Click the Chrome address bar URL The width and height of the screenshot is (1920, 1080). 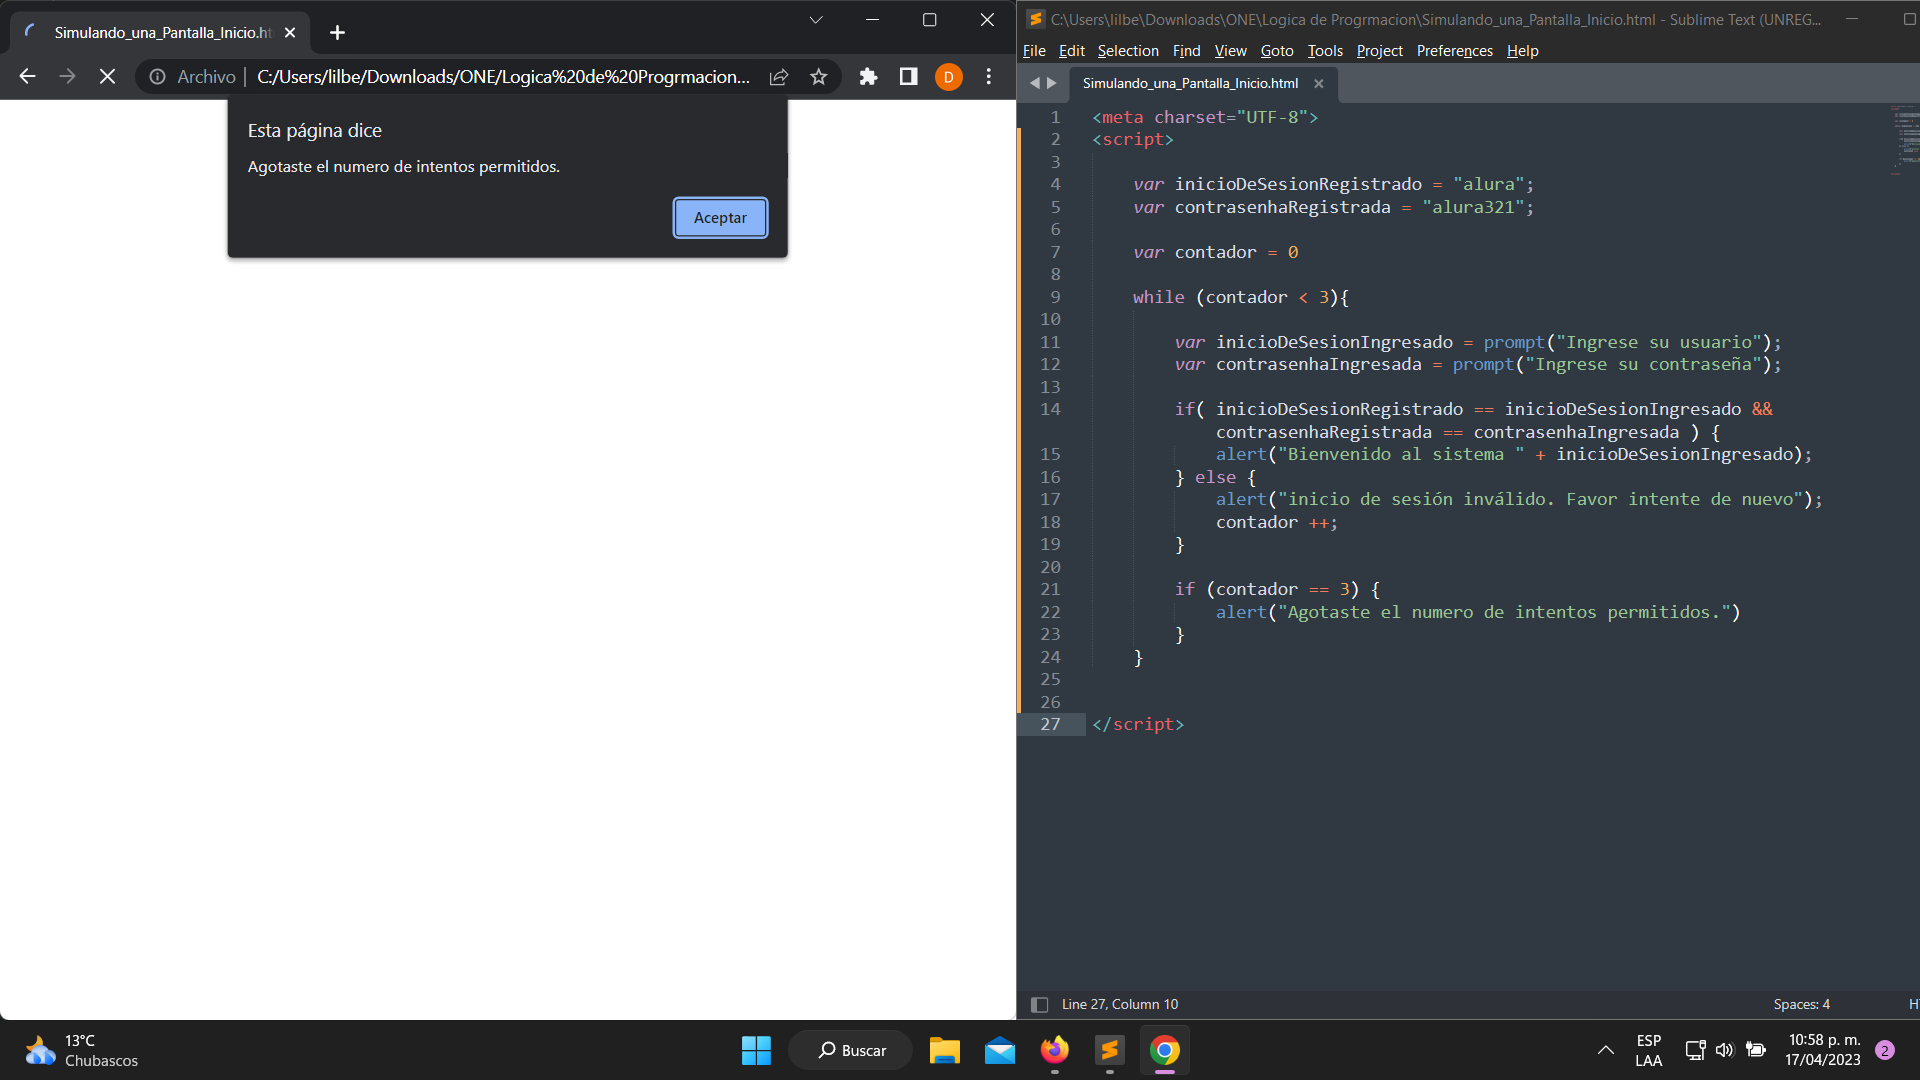coord(503,77)
